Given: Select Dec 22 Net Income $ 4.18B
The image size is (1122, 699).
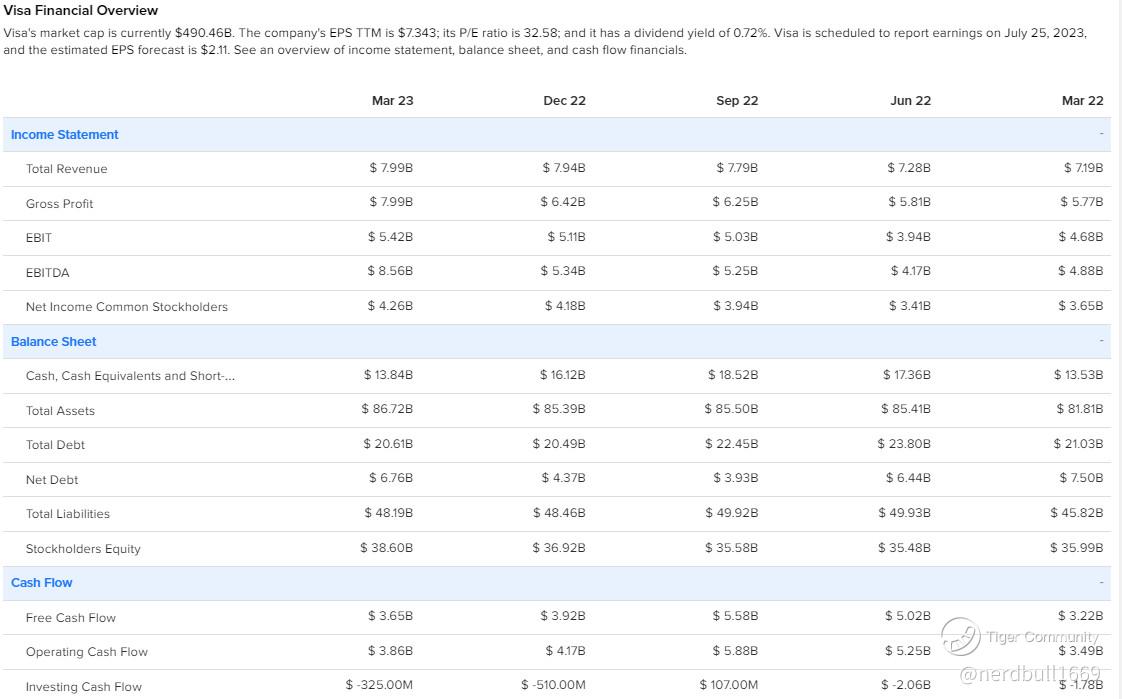Looking at the screenshot, I should [565, 306].
